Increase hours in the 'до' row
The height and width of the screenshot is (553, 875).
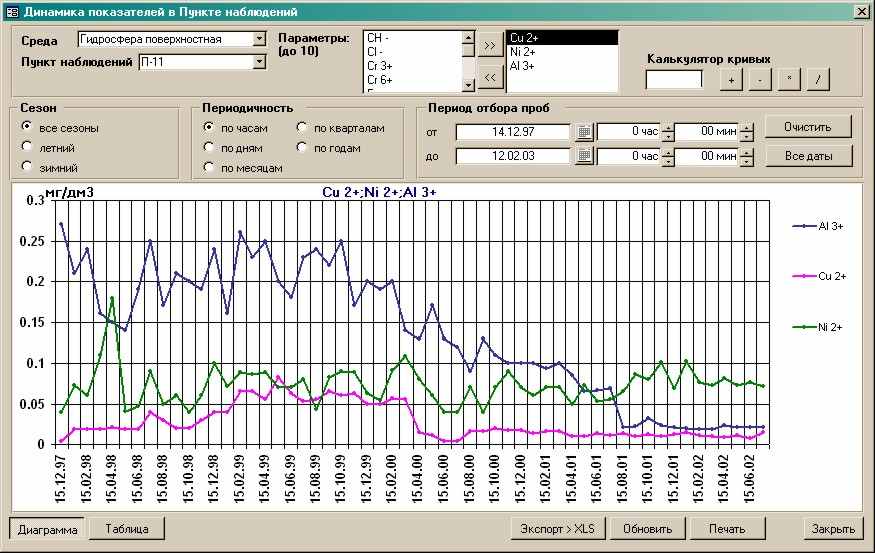668,152
